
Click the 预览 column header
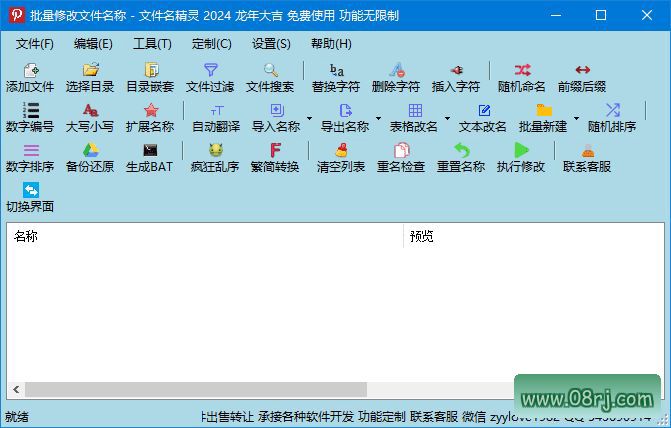(534, 236)
